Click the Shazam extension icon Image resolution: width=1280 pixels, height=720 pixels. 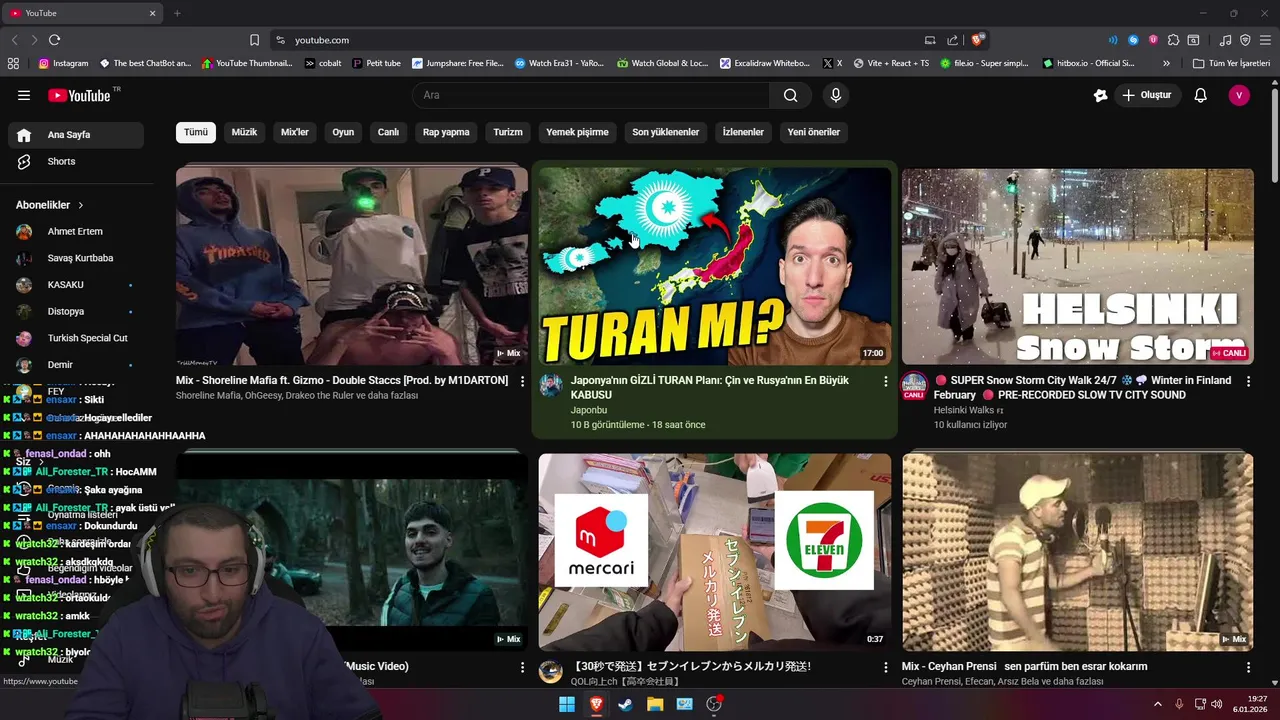pos(1133,40)
